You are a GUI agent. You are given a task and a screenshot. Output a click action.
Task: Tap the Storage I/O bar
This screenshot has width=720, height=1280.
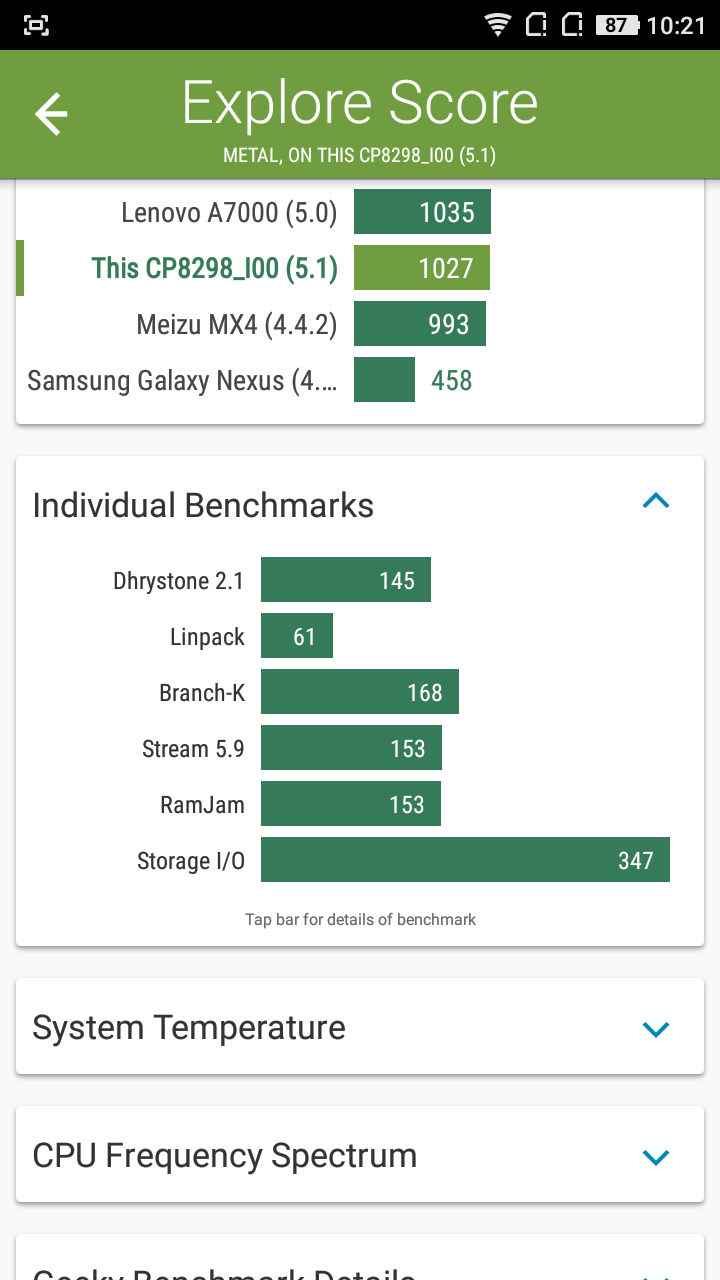[465, 861]
